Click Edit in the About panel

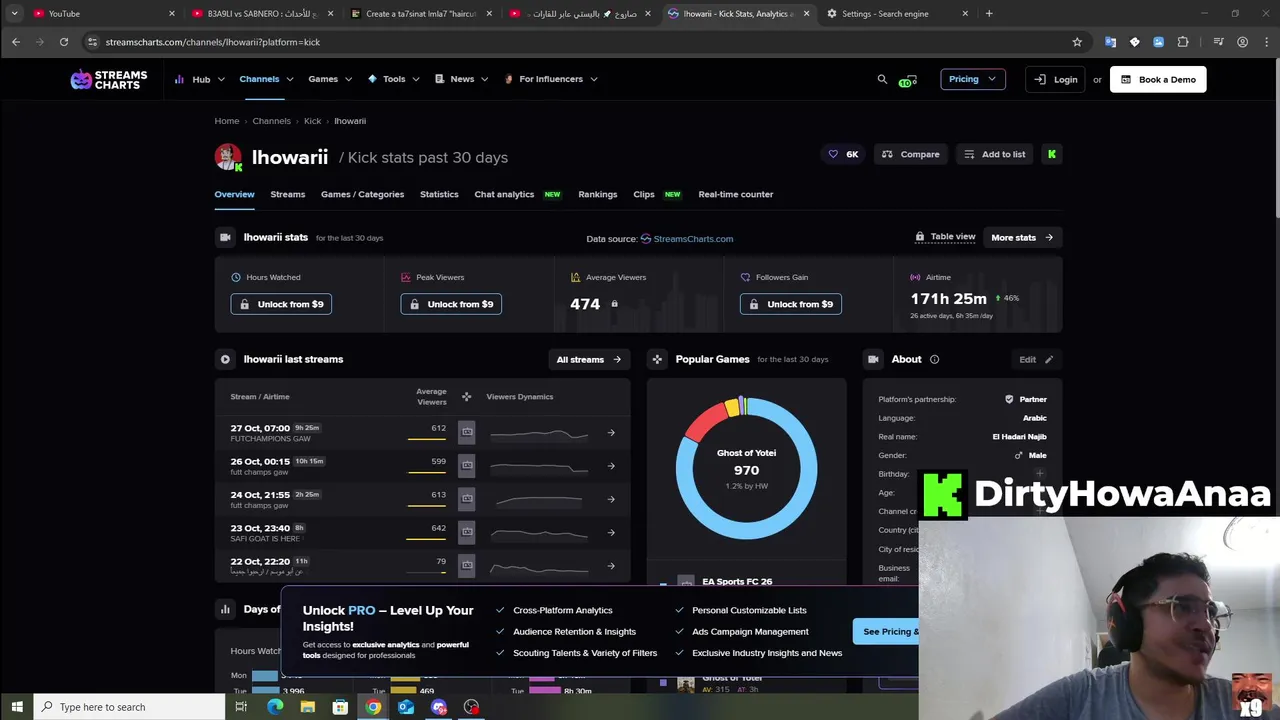pos(1036,359)
